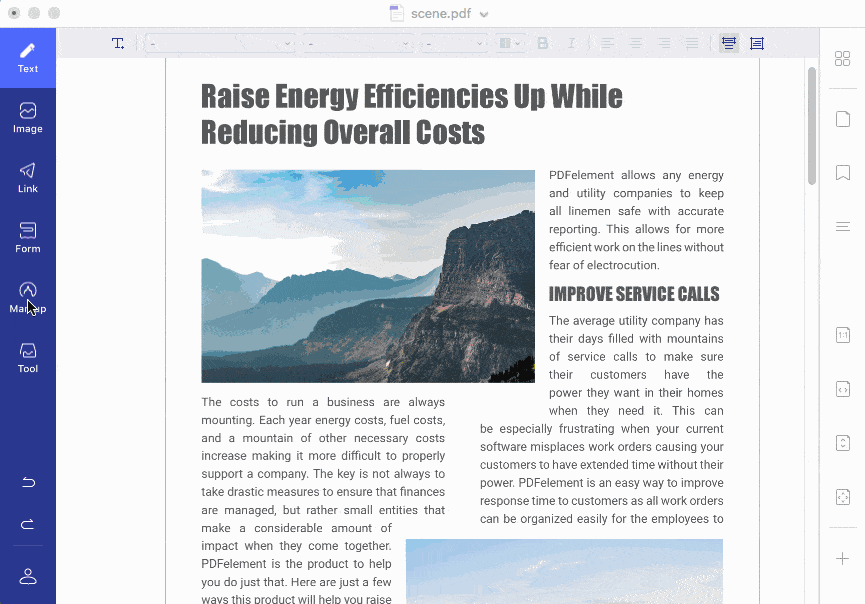
Task: Select the Text tool in sidebar
Action: [x=28, y=58]
